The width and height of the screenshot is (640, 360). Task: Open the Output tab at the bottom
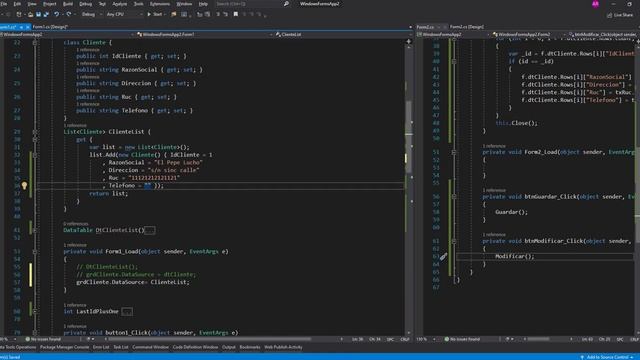coord(229,347)
